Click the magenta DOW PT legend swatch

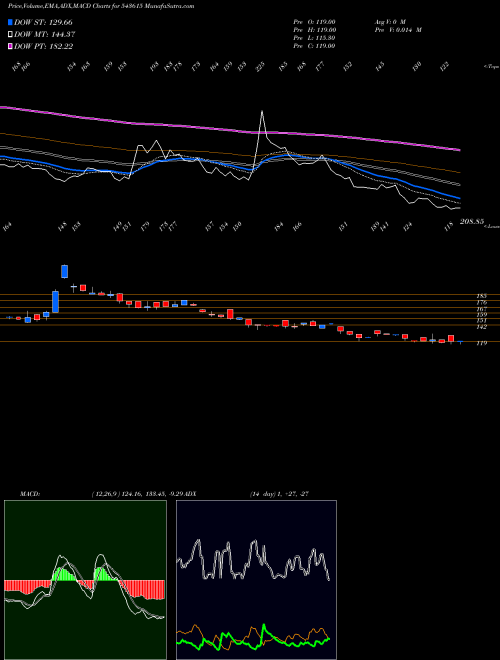point(11,46)
